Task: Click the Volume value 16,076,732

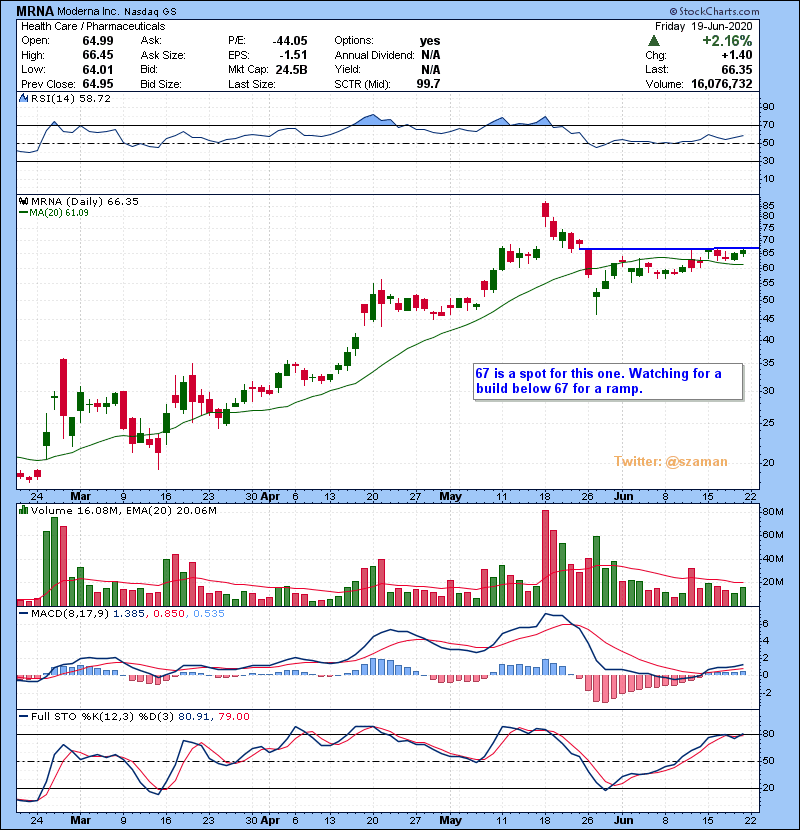Action: pyautogui.click(x=722, y=84)
